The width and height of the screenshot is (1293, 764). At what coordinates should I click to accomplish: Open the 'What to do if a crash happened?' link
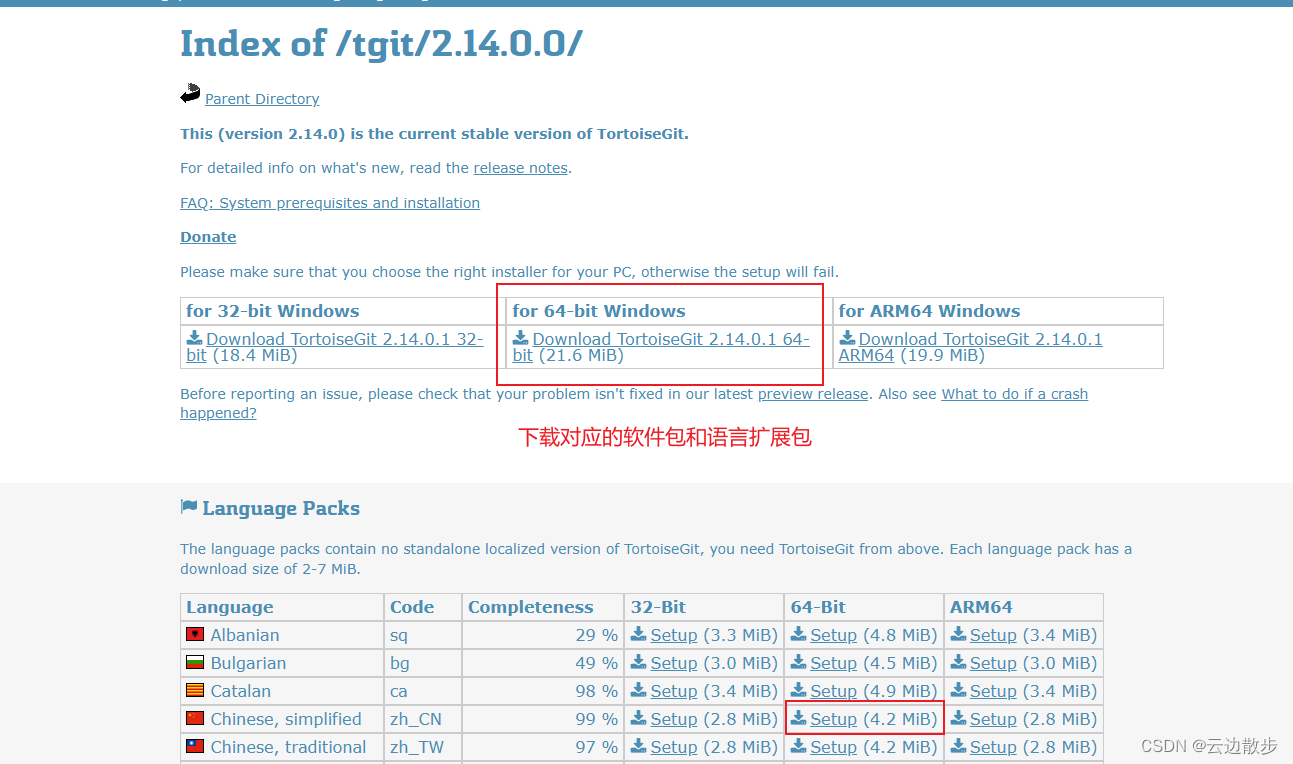point(1014,394)
